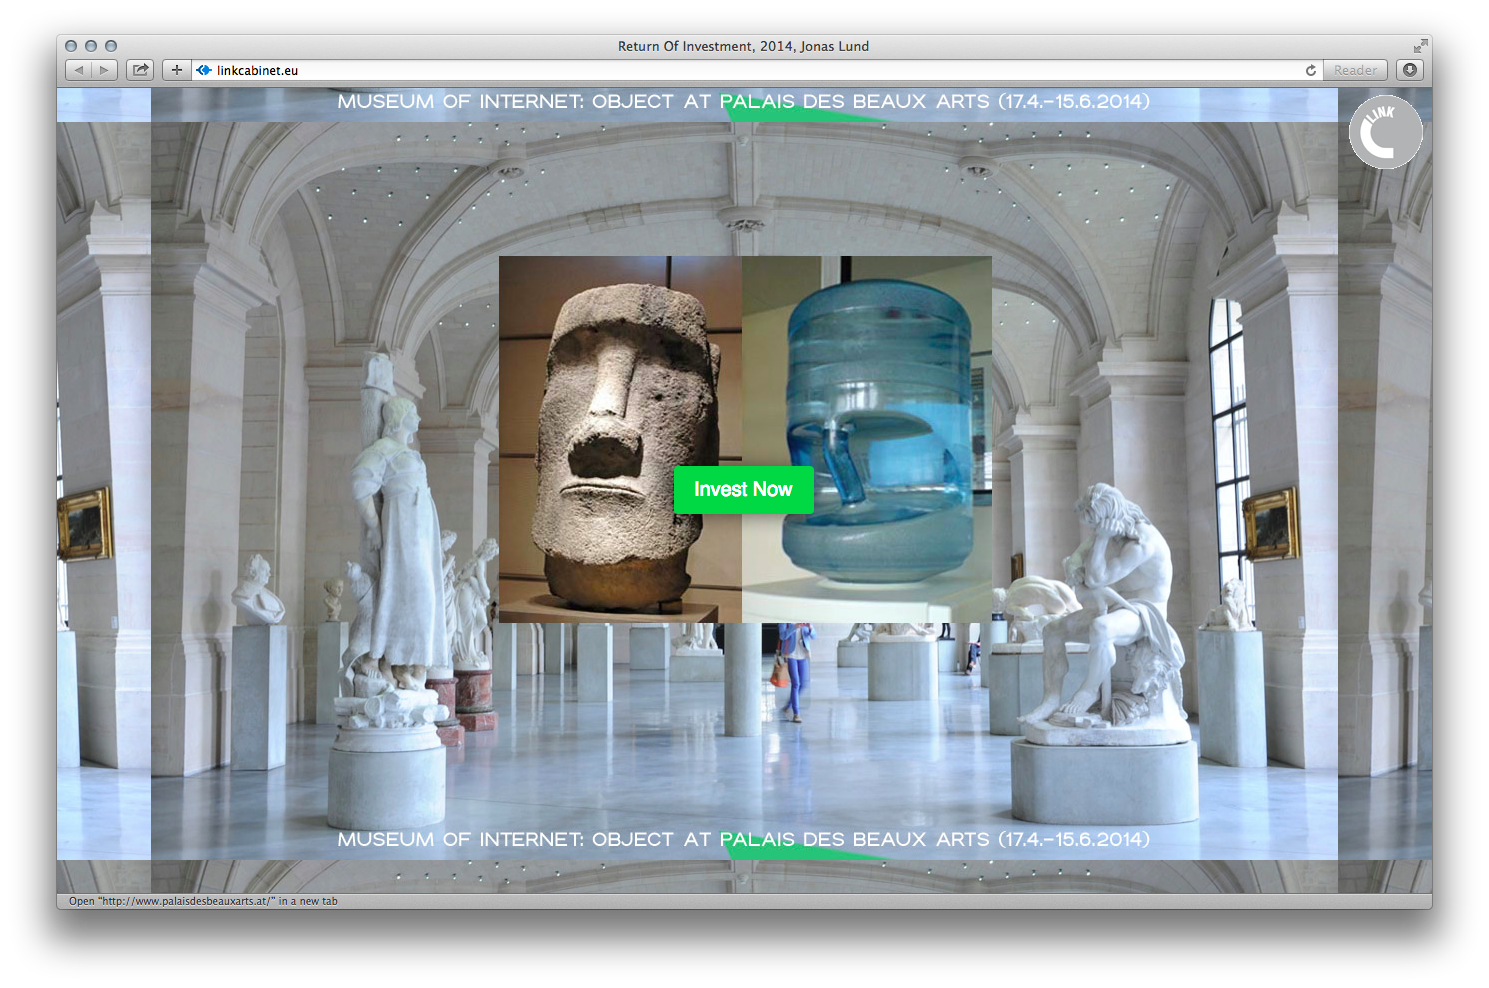Enter full screen via top-right arrows

click(x=1420, y=46)
